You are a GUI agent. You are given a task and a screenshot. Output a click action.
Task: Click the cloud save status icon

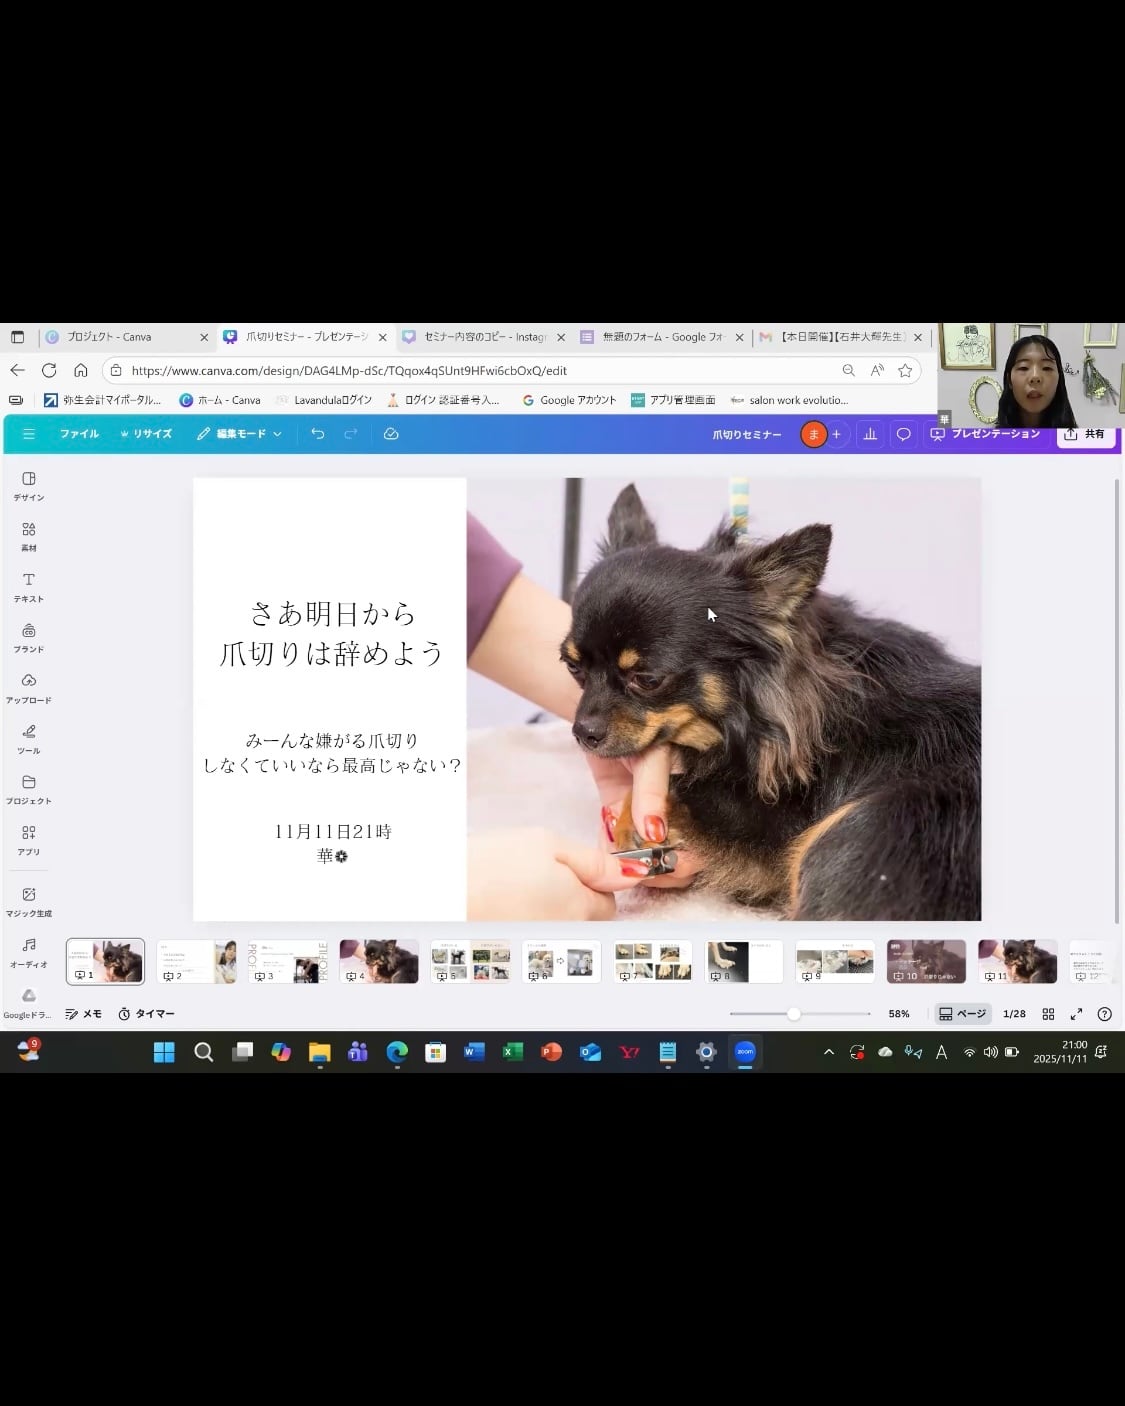coord(391,434)
